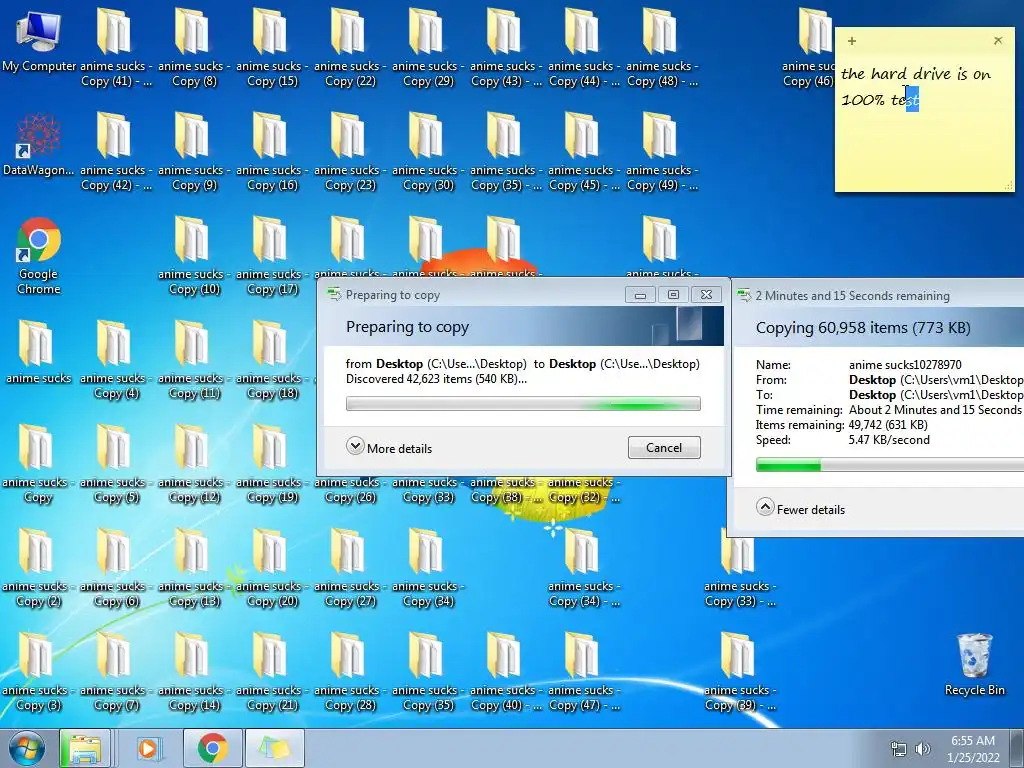Launch Google Chrome from the desktop shortcut
The width and height of the screenshot is (1024, 768).
(39, 256)
